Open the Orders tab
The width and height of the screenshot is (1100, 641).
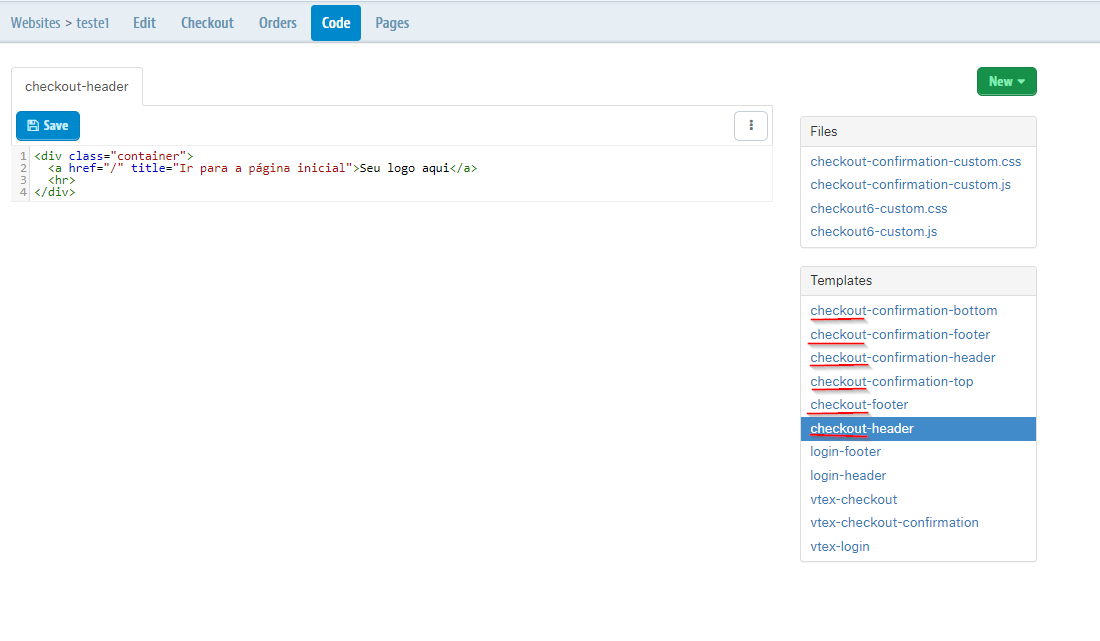pyautogui.click(x=278, y=23)
